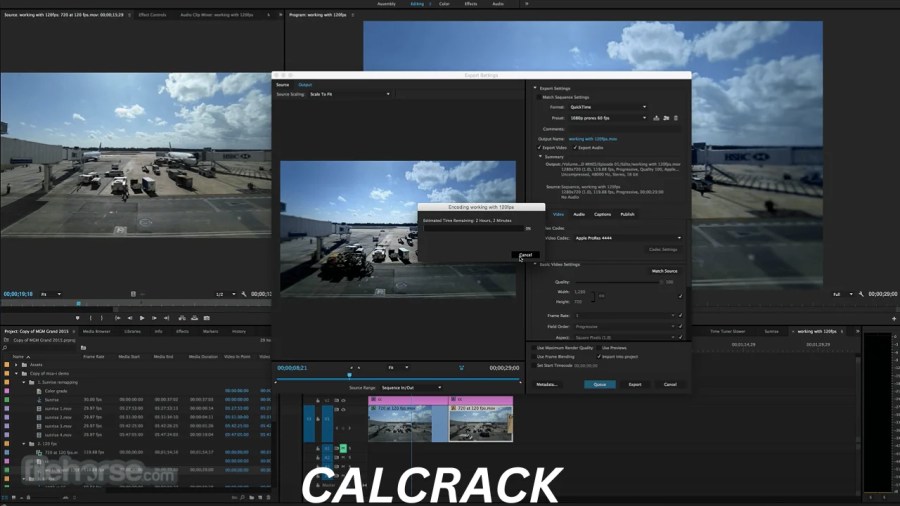Click the New Bin icon at Project panel bottom
This screenshot has height=506, width=900.
point(251,497)
